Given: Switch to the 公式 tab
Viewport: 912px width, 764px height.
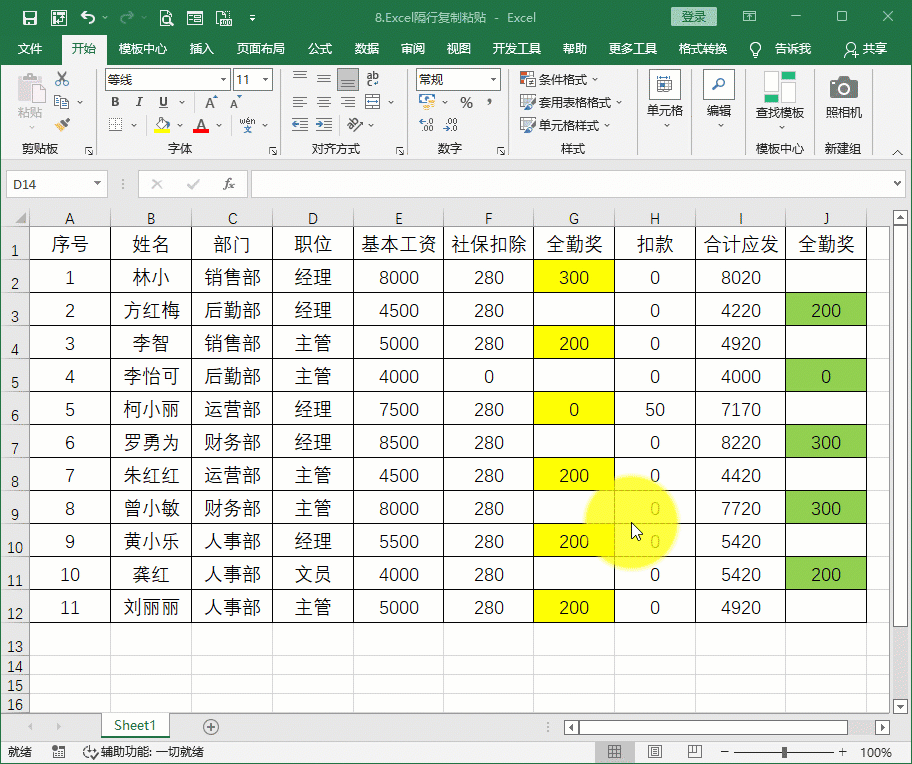Looking at the screenshot, I should [319, 49].
